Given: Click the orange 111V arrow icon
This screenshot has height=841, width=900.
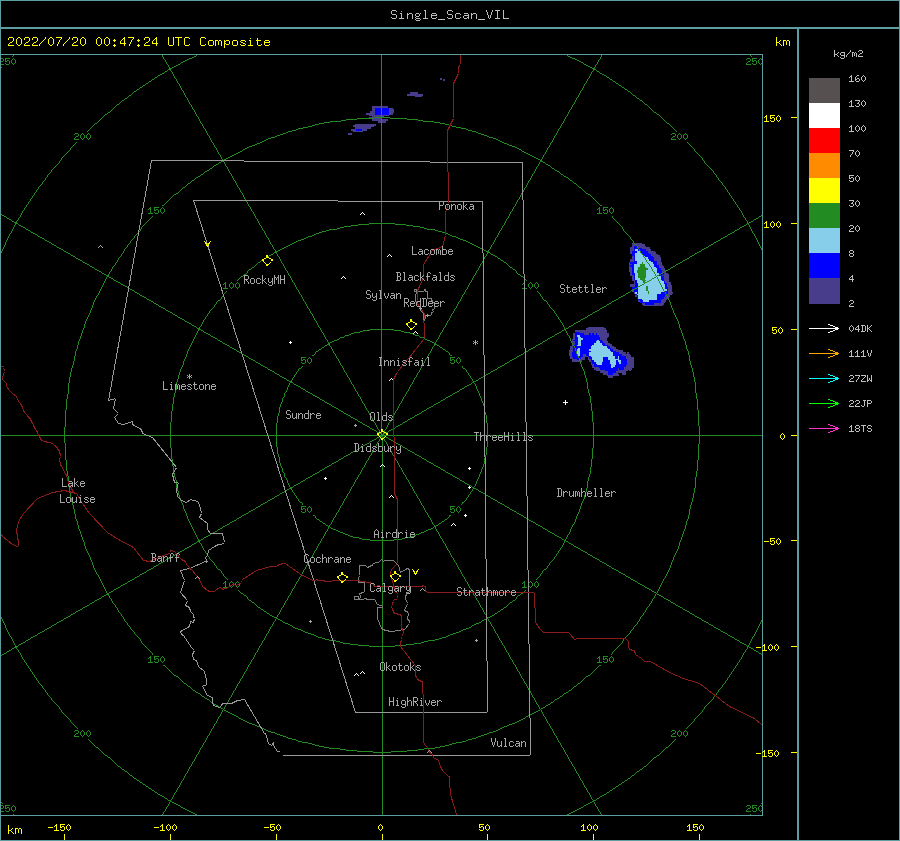Looking at the screenshot, I should 824,354.
